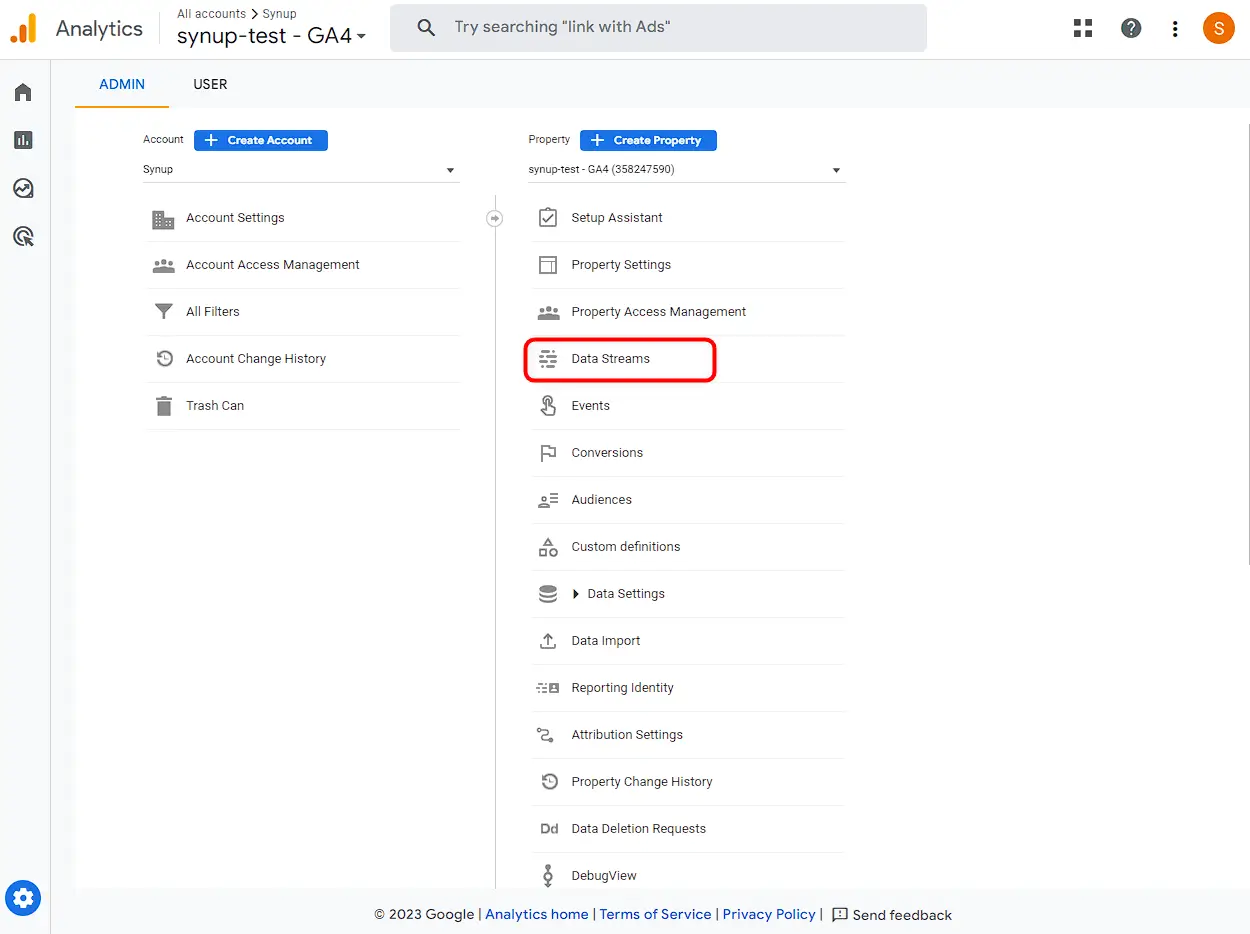The width and height of the screenshot is (1250, 934).
Task: Click the Data Settings database icon
Action: (548, 594)
